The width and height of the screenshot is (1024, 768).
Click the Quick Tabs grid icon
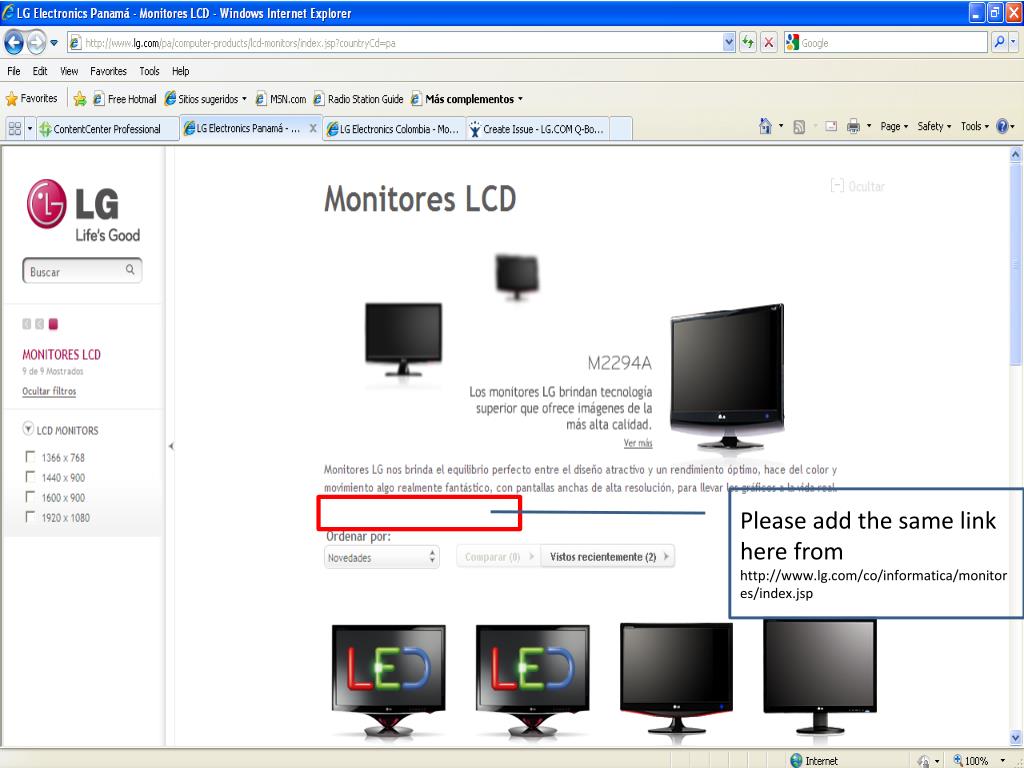(14, 129)
